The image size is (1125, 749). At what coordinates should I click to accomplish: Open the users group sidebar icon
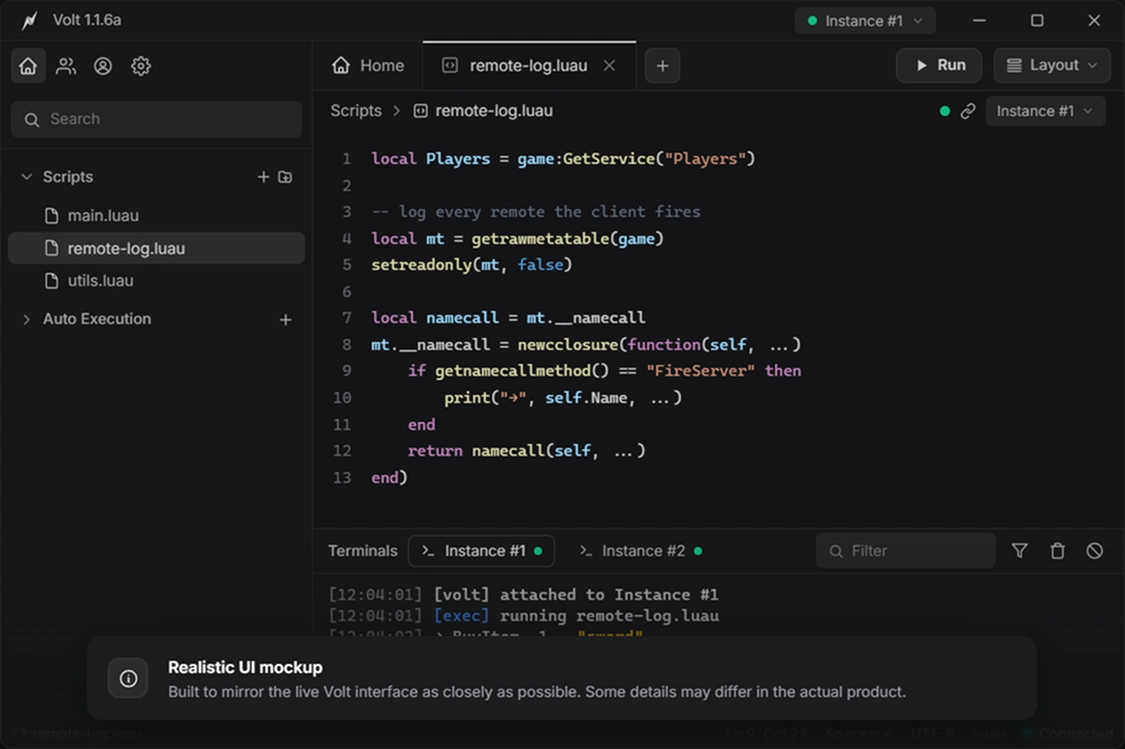[66, 66]
